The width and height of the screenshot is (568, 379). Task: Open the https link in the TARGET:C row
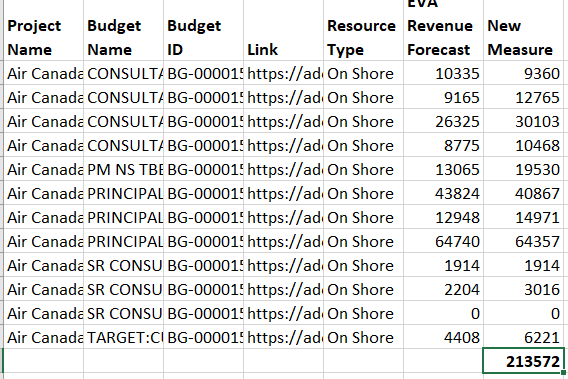point(284,337)
